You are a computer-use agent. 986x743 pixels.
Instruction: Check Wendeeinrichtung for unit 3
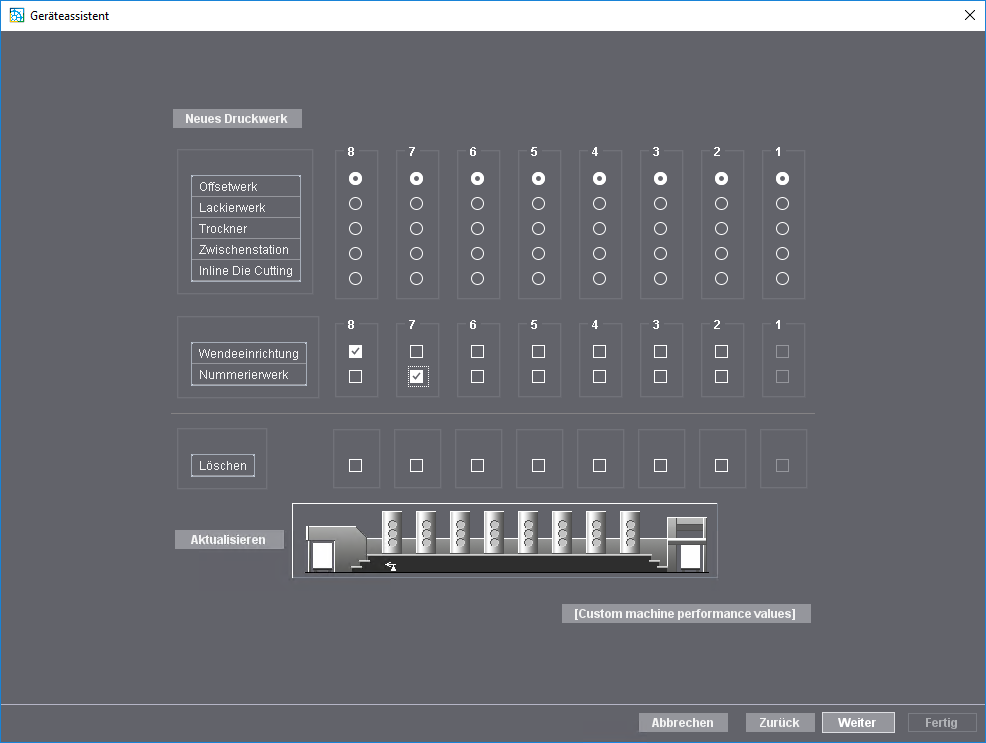pyautogui.click(x=660, y=351)
